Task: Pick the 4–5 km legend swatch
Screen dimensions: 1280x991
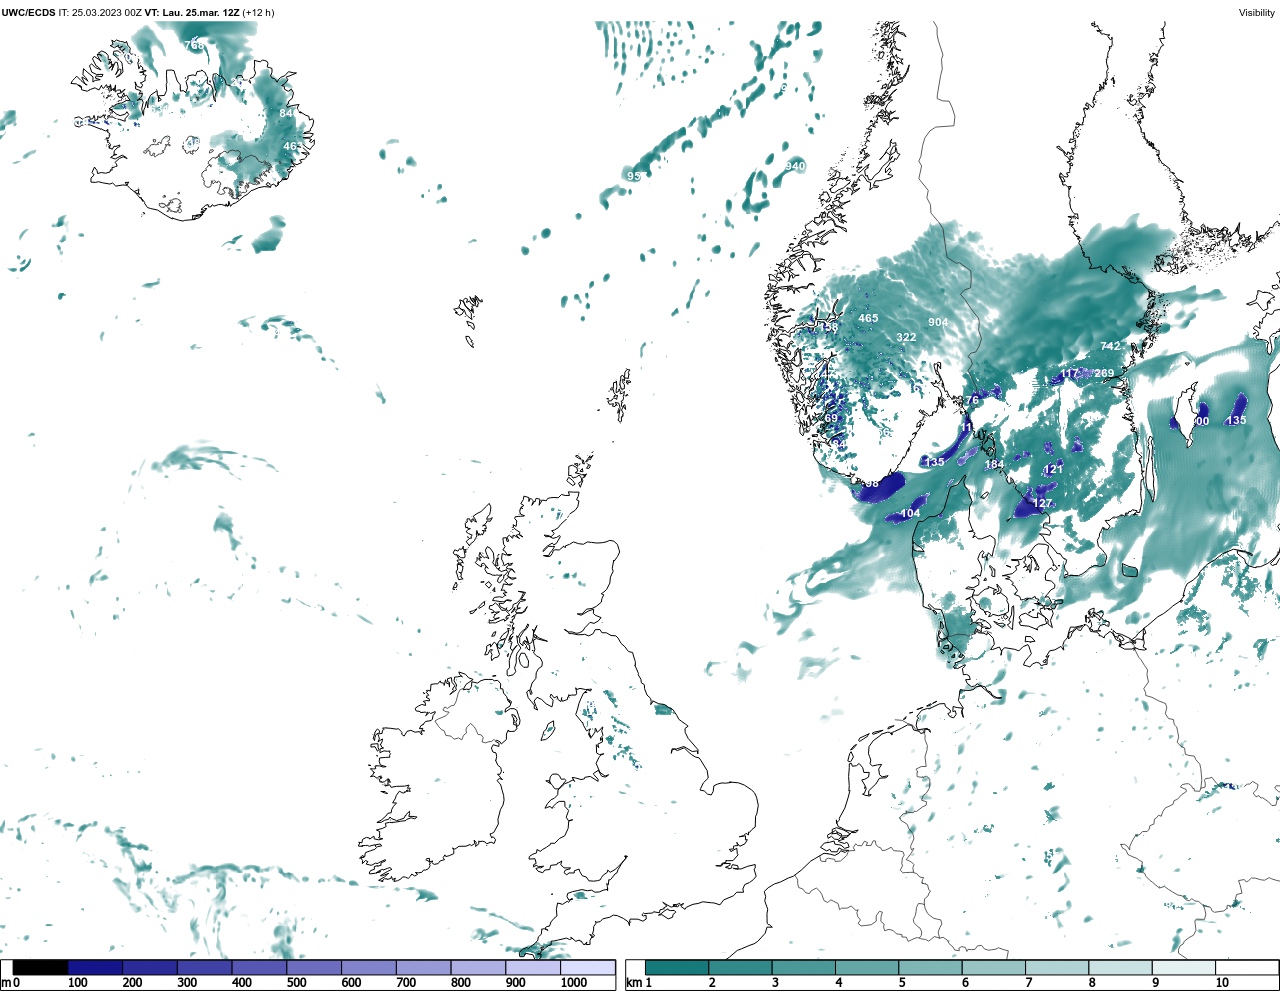Action: 867,968
